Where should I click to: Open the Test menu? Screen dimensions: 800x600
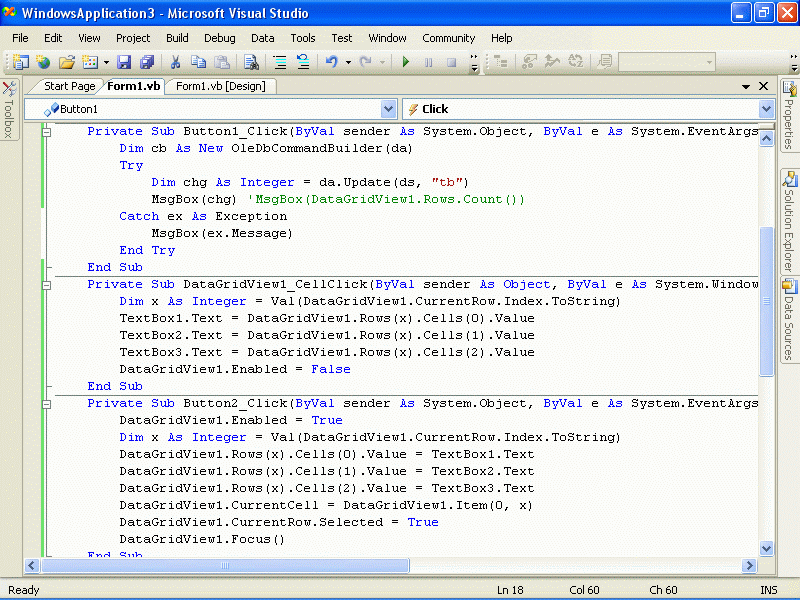(x=342, y=38)
